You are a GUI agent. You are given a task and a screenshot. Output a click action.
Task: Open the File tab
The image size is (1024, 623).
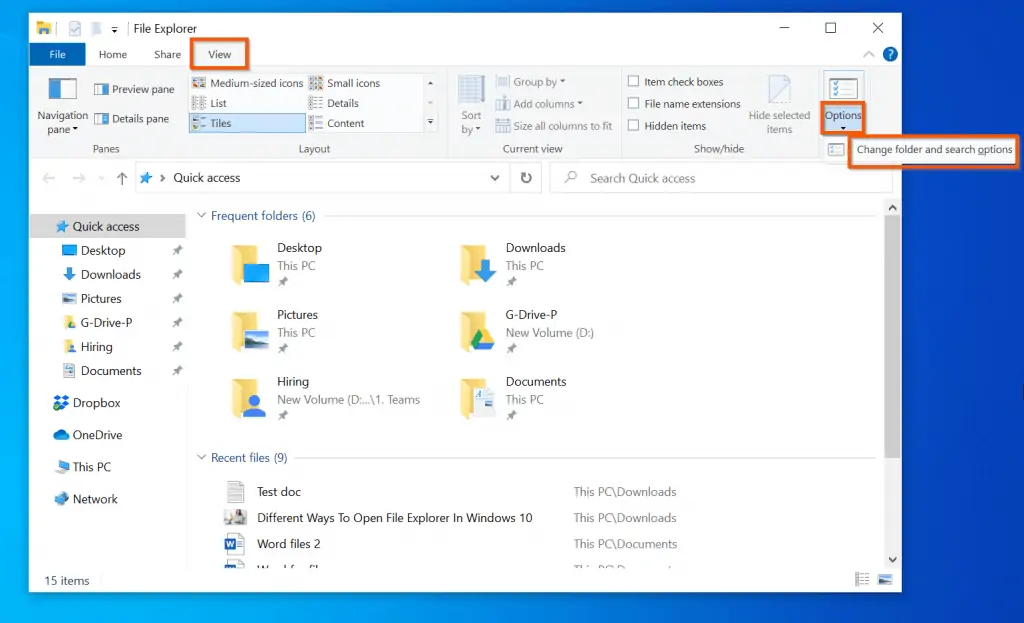(x=57, y=54)
